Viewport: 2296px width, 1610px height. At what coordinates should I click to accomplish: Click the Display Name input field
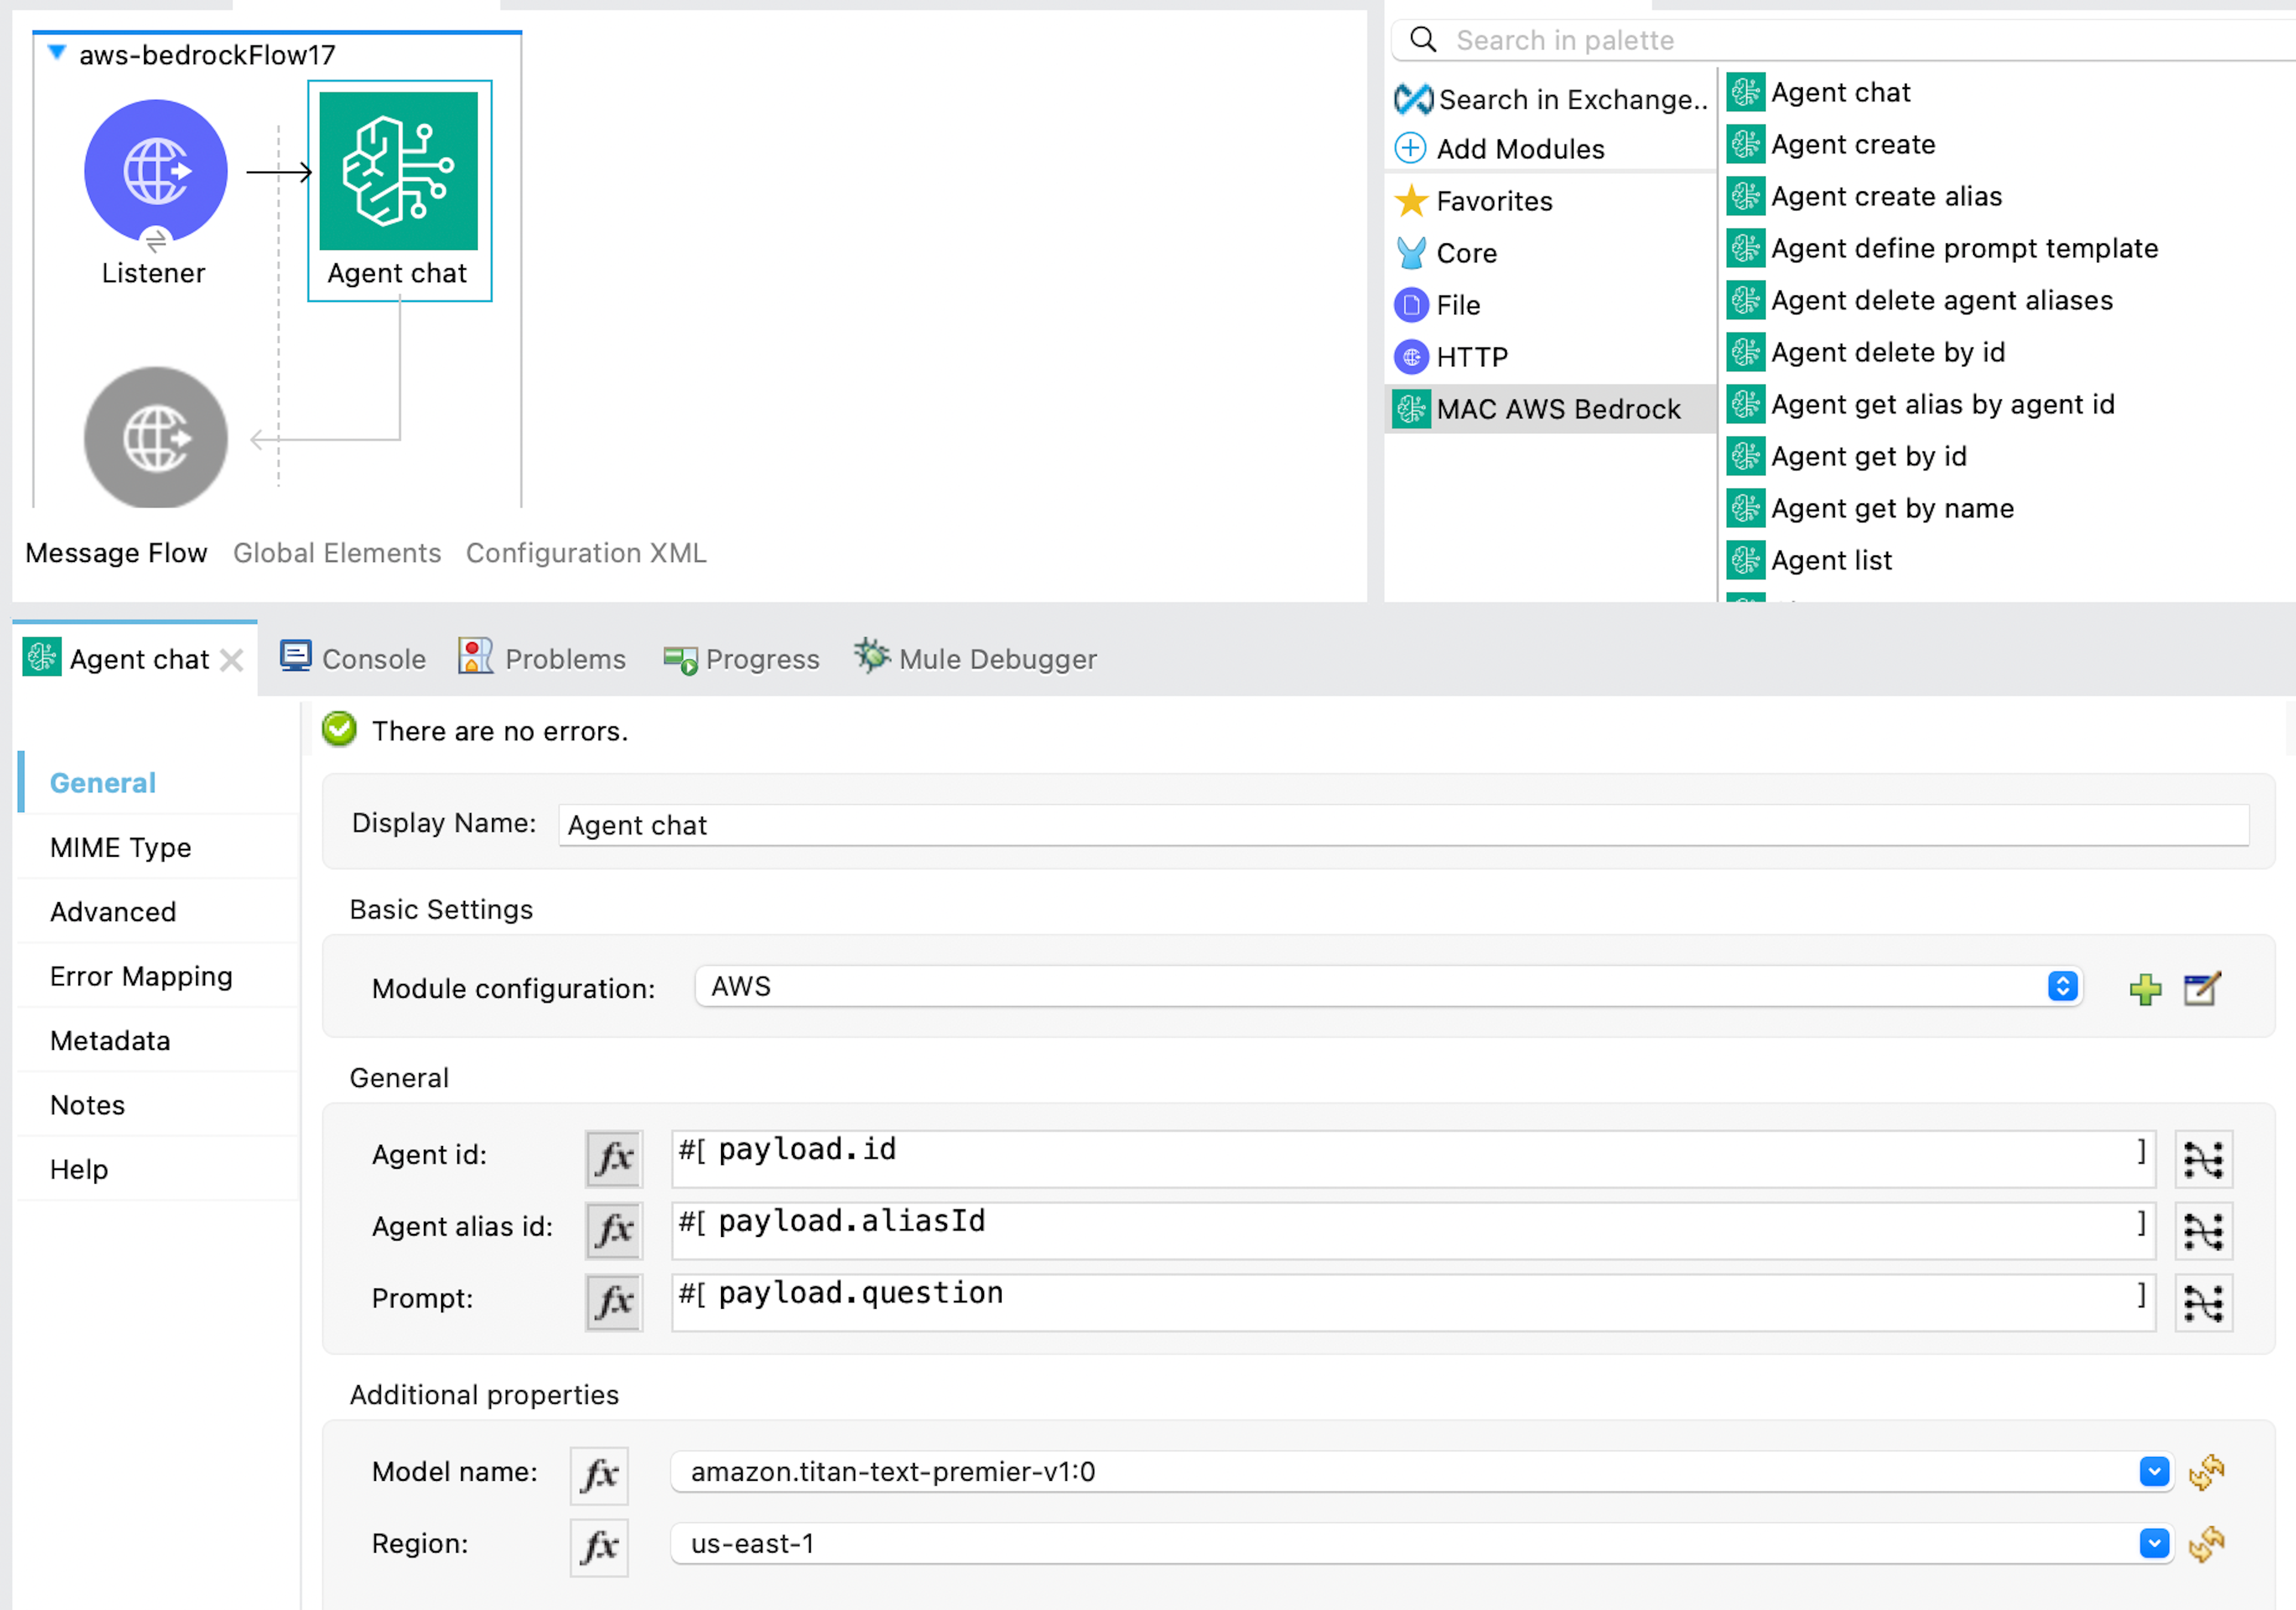point(1404,825)
